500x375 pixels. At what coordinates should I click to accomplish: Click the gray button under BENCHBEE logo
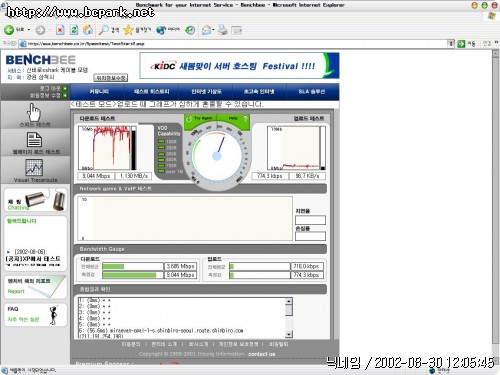click(x=111, y=78)
